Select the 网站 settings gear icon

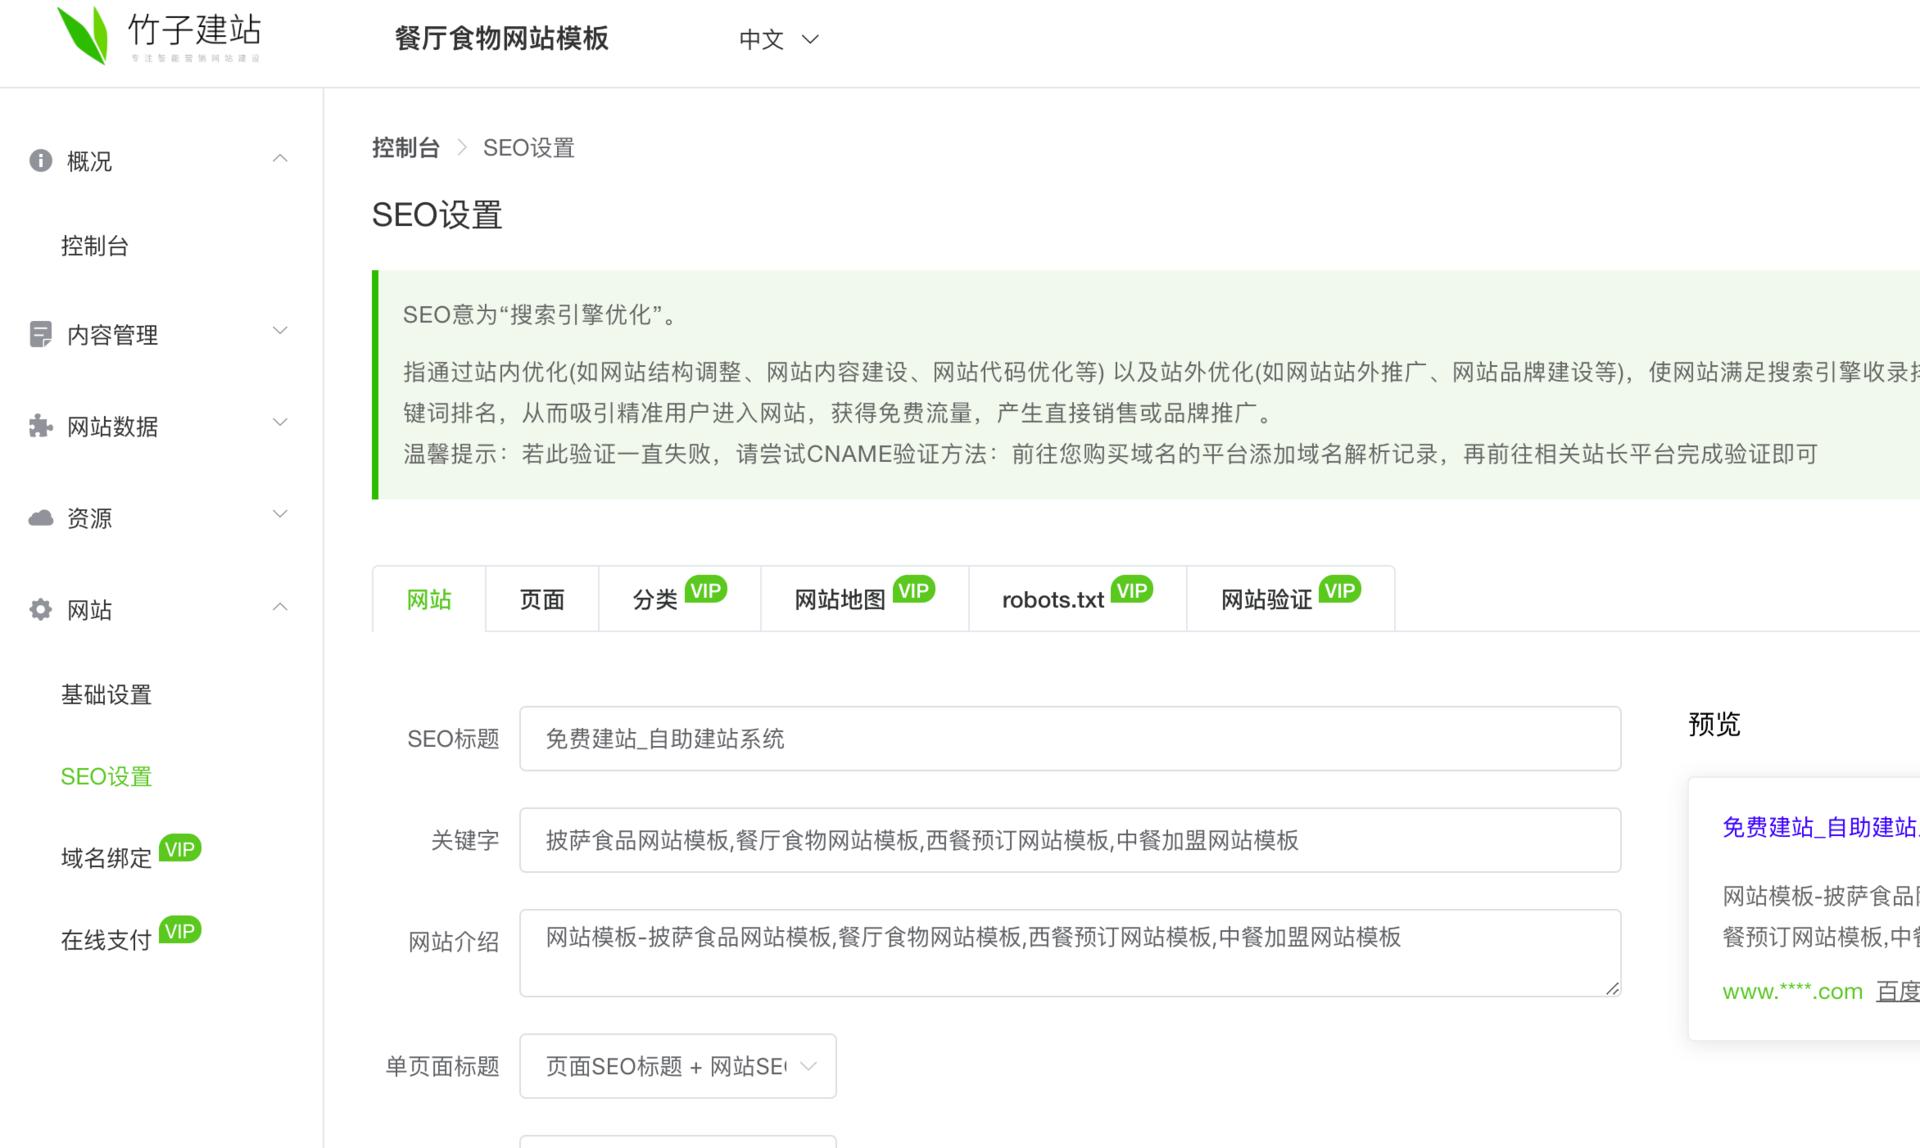[x=40, y=609]
